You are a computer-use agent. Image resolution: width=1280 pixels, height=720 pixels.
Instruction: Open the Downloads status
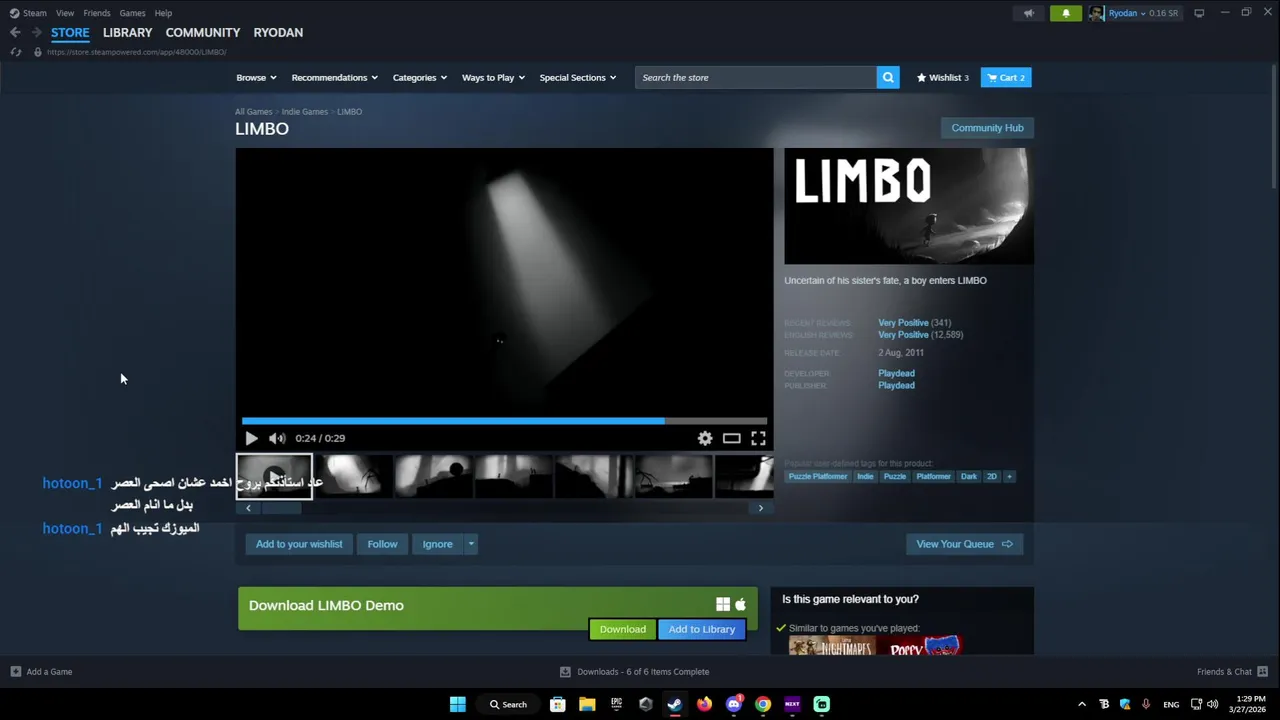click(x=634, y=672)
